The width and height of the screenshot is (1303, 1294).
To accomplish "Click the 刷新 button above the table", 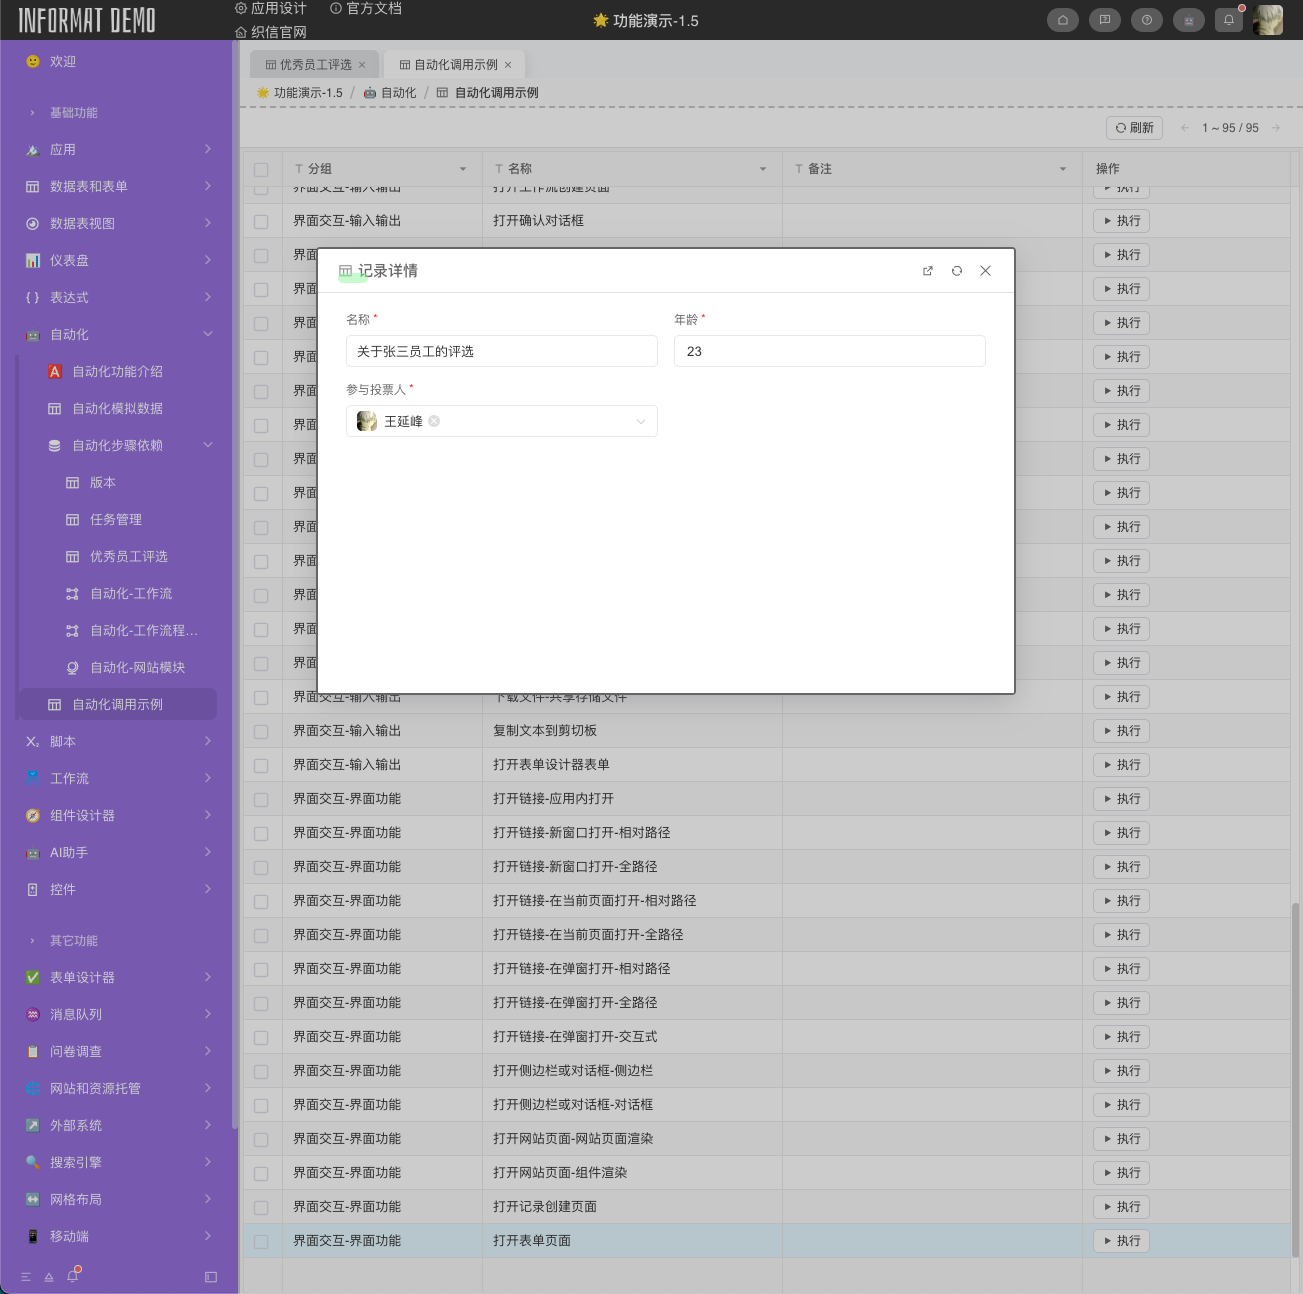I will (1134, 128).
